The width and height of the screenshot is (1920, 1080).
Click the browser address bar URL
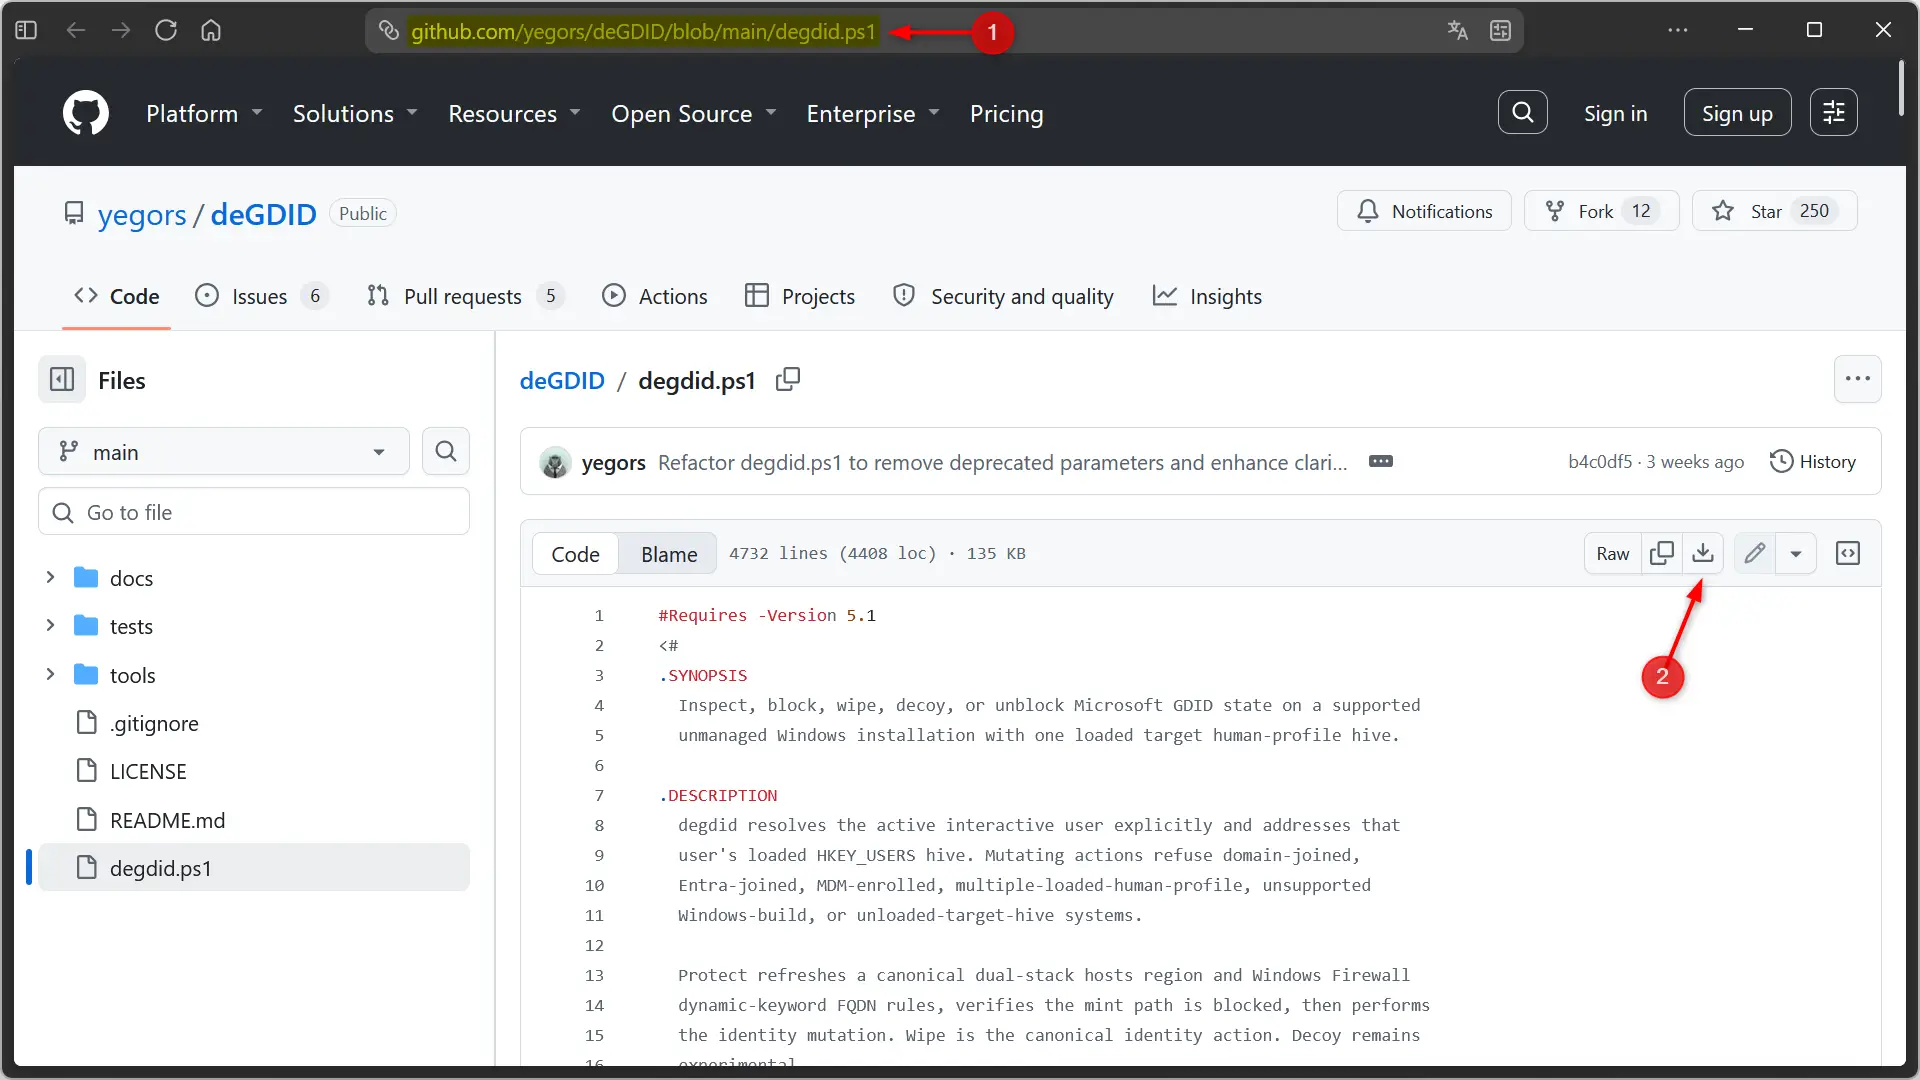(x=642, y=31)
